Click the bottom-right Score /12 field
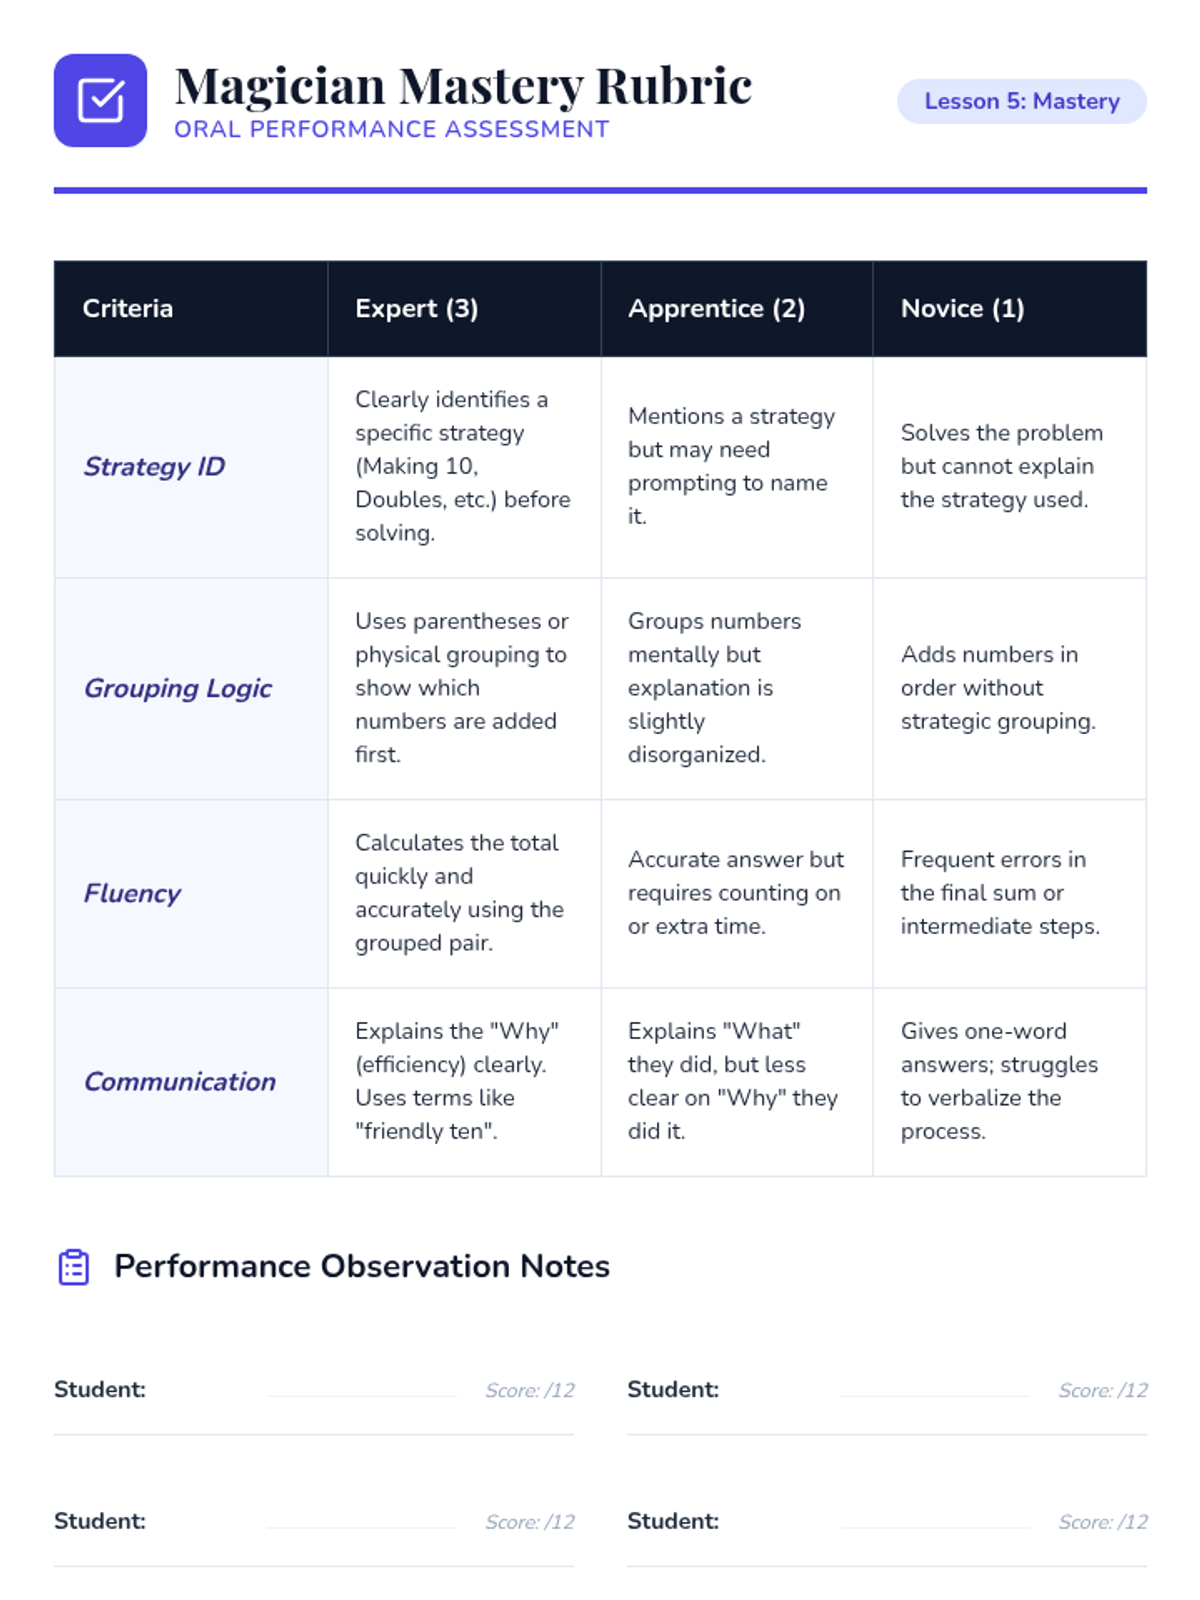Image resolution: width=1200 pixels, height=1600 pixels. (x=1103, y=1521)
